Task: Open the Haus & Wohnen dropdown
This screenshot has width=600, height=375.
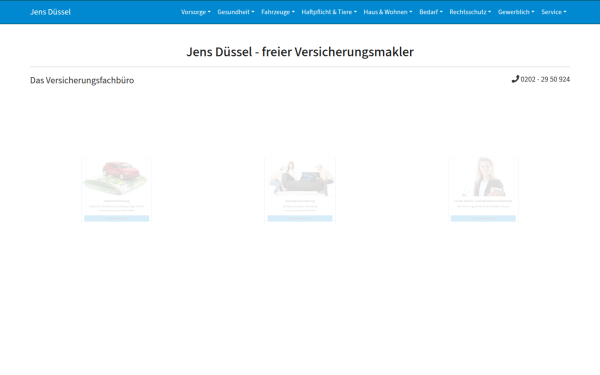Action: coord(388,12)
